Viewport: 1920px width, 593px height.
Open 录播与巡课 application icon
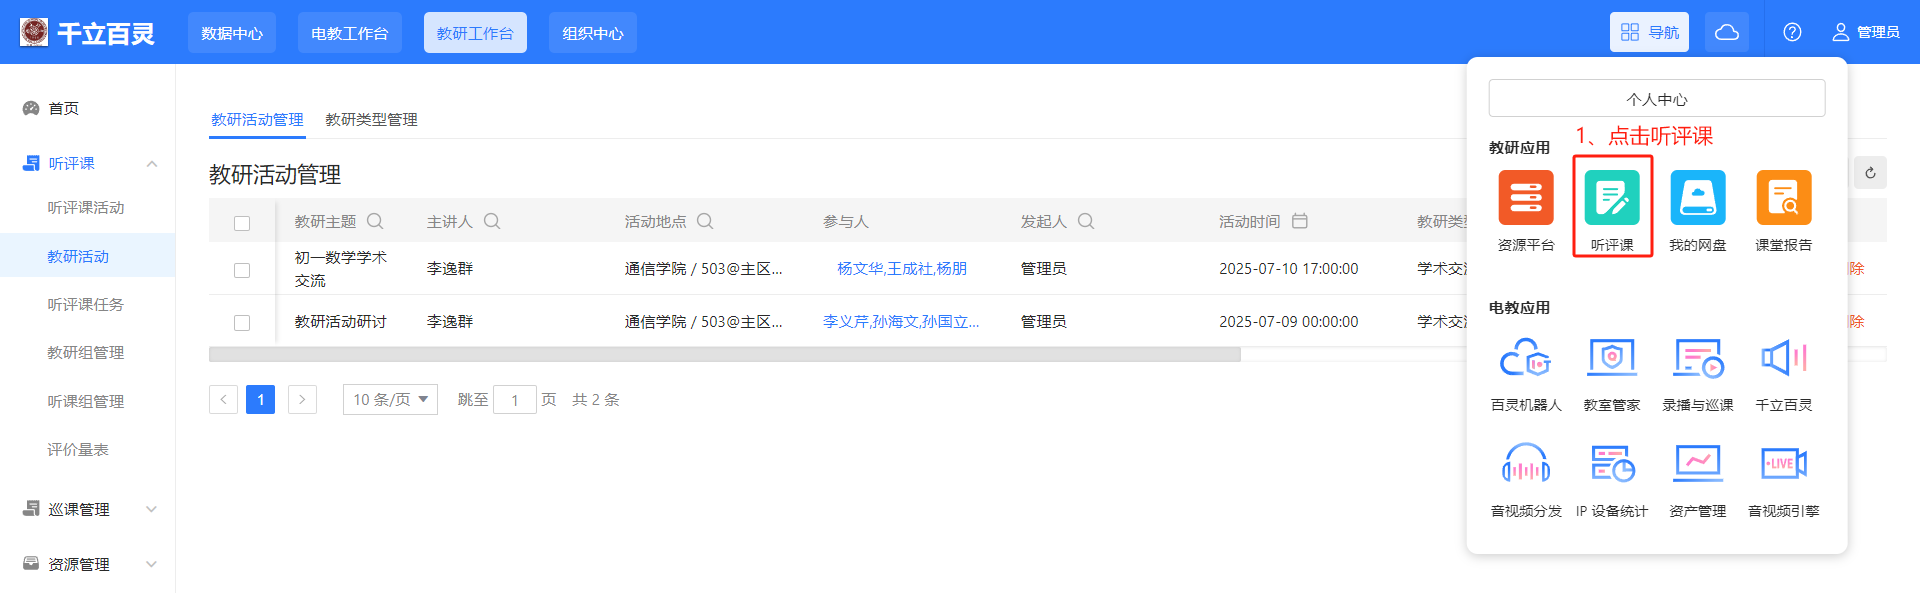(x=1697, y=358)
